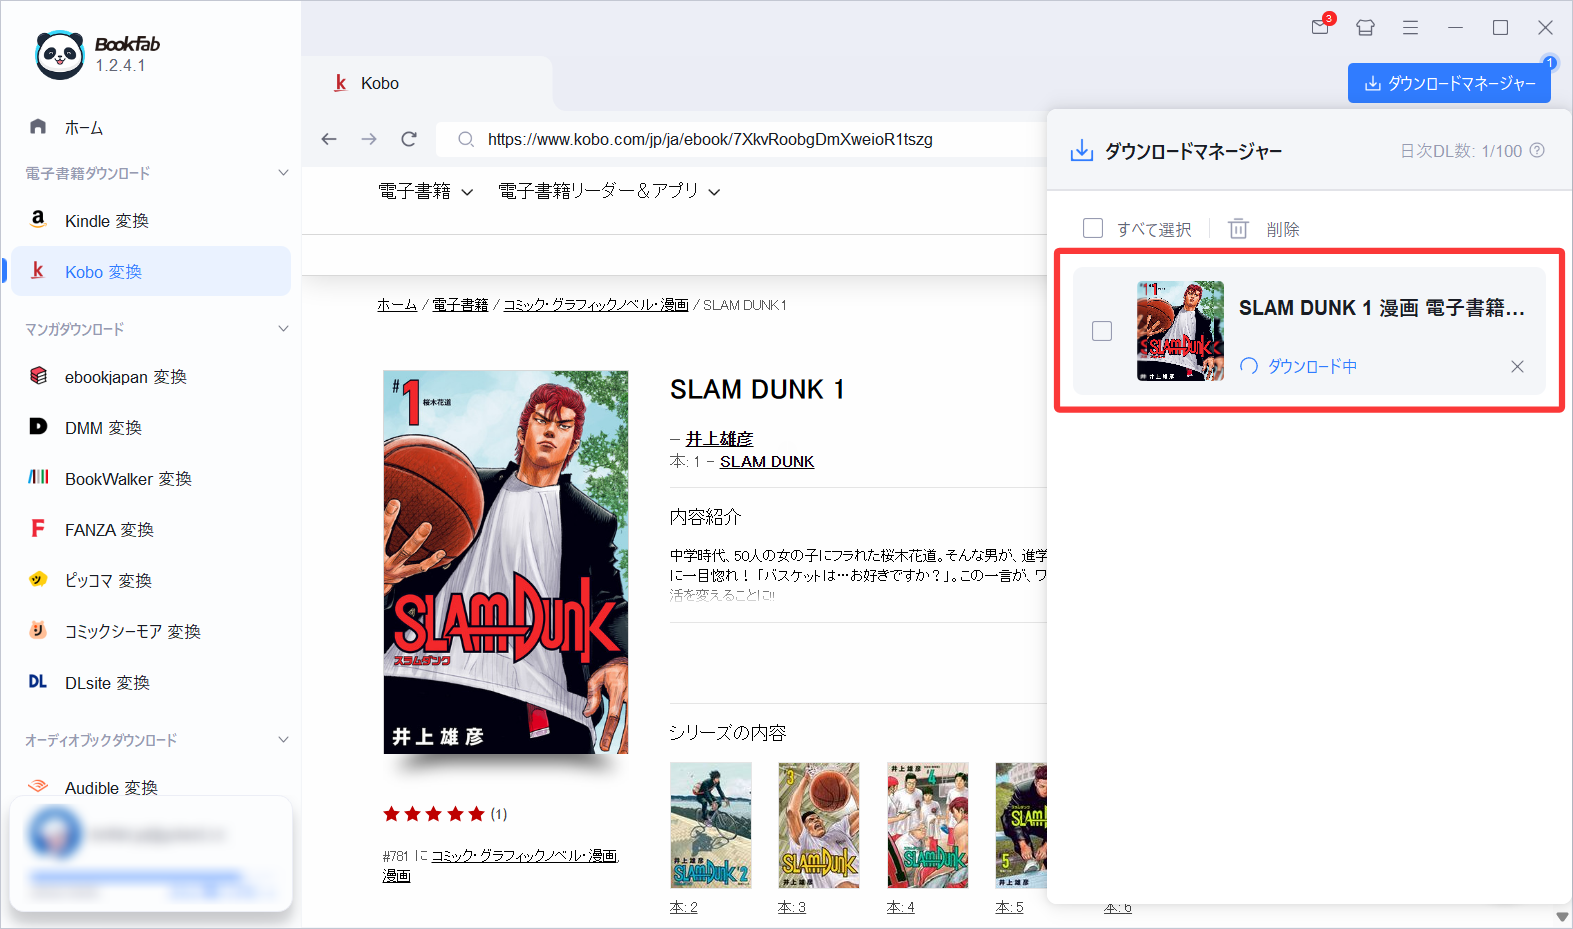Collapse the オーディオブックダウンロード section

[283, 740]
